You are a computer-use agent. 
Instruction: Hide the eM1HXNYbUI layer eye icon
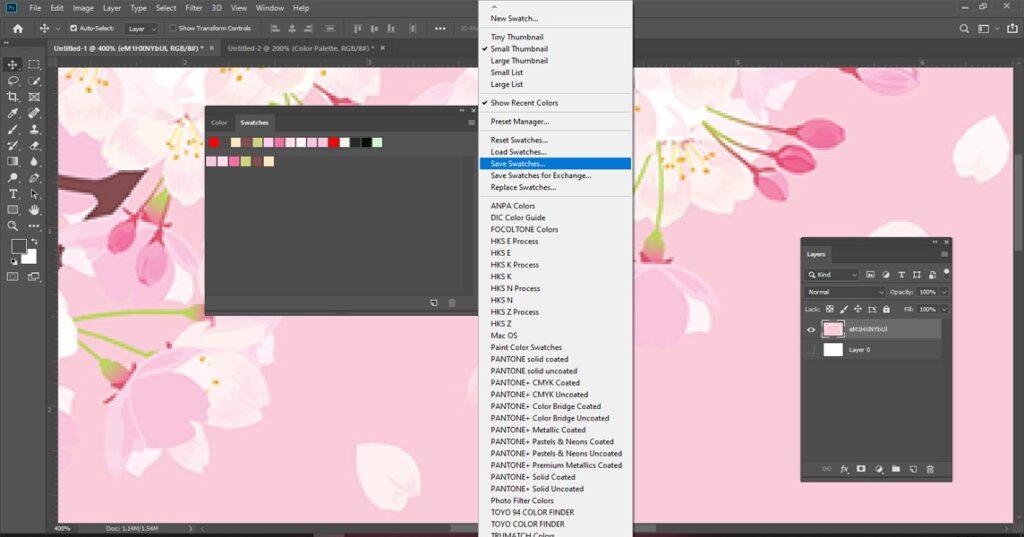(x=811, y=330)
